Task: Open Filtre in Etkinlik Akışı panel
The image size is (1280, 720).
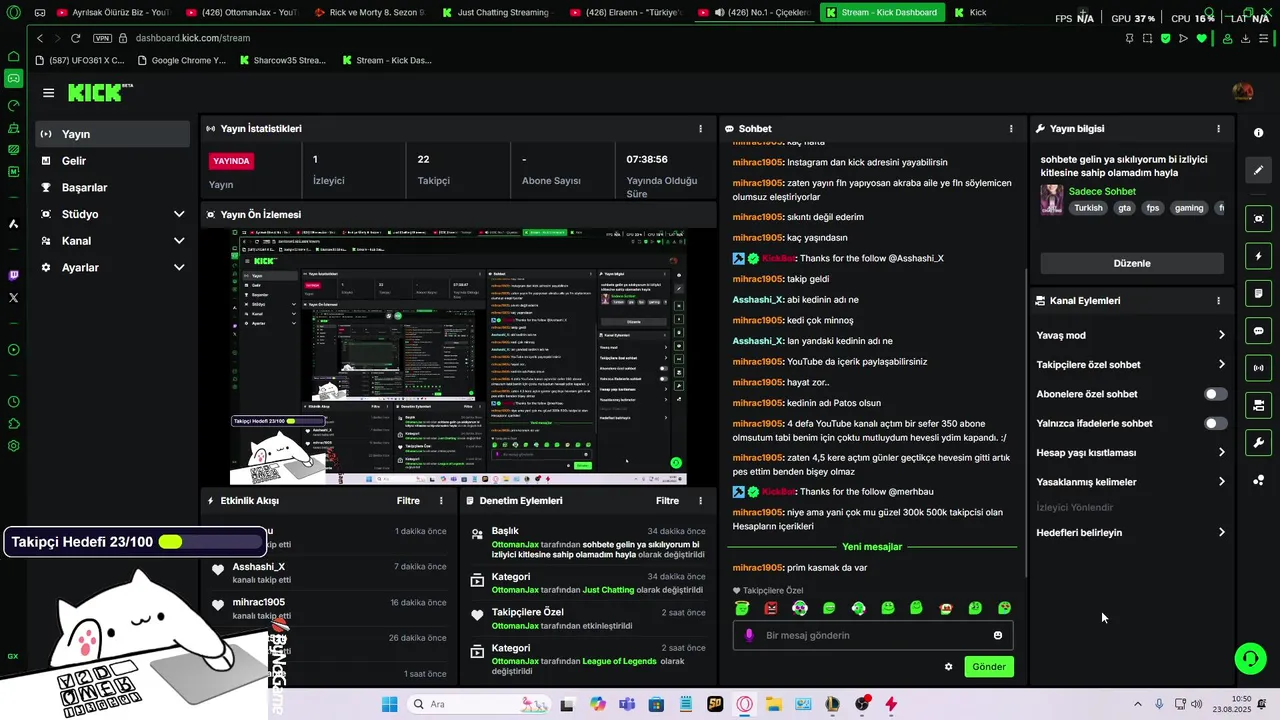Action: [408, 501]
